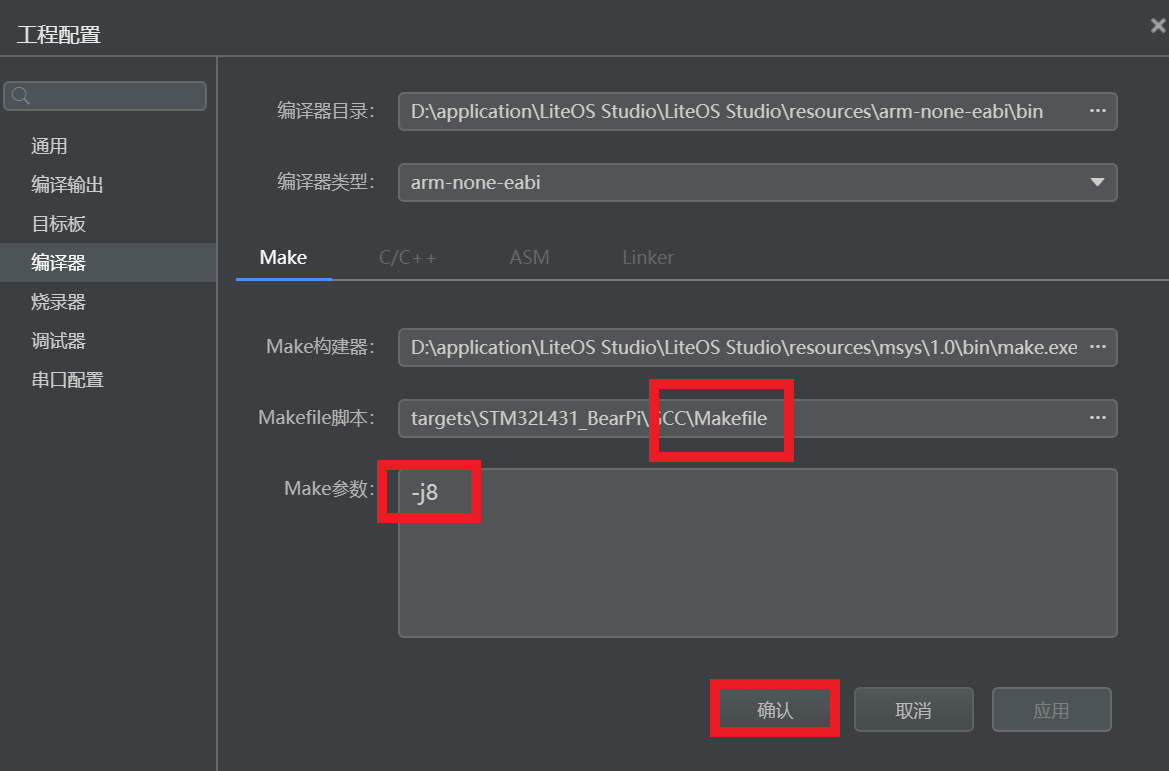Switch to the ASM tab
1169x771 pixels.
pyautogui.click(x=529, y=258)
